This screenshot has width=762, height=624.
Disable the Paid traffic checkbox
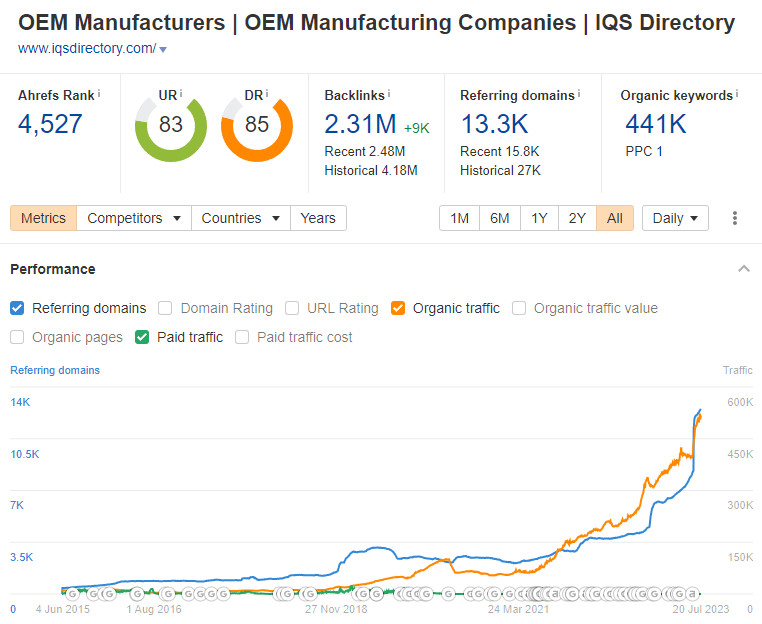(x=143, y=337)
